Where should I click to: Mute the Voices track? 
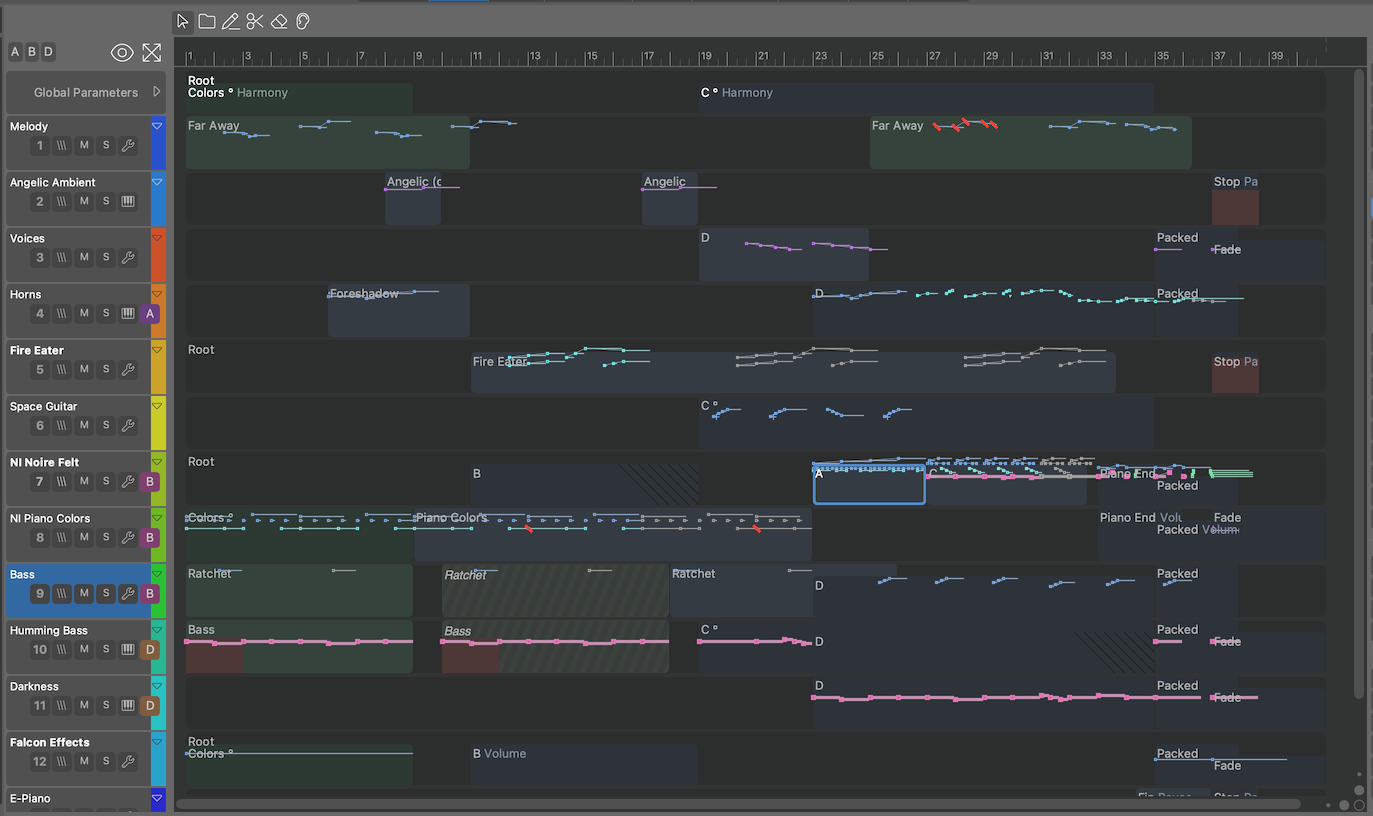pos(84,258)
